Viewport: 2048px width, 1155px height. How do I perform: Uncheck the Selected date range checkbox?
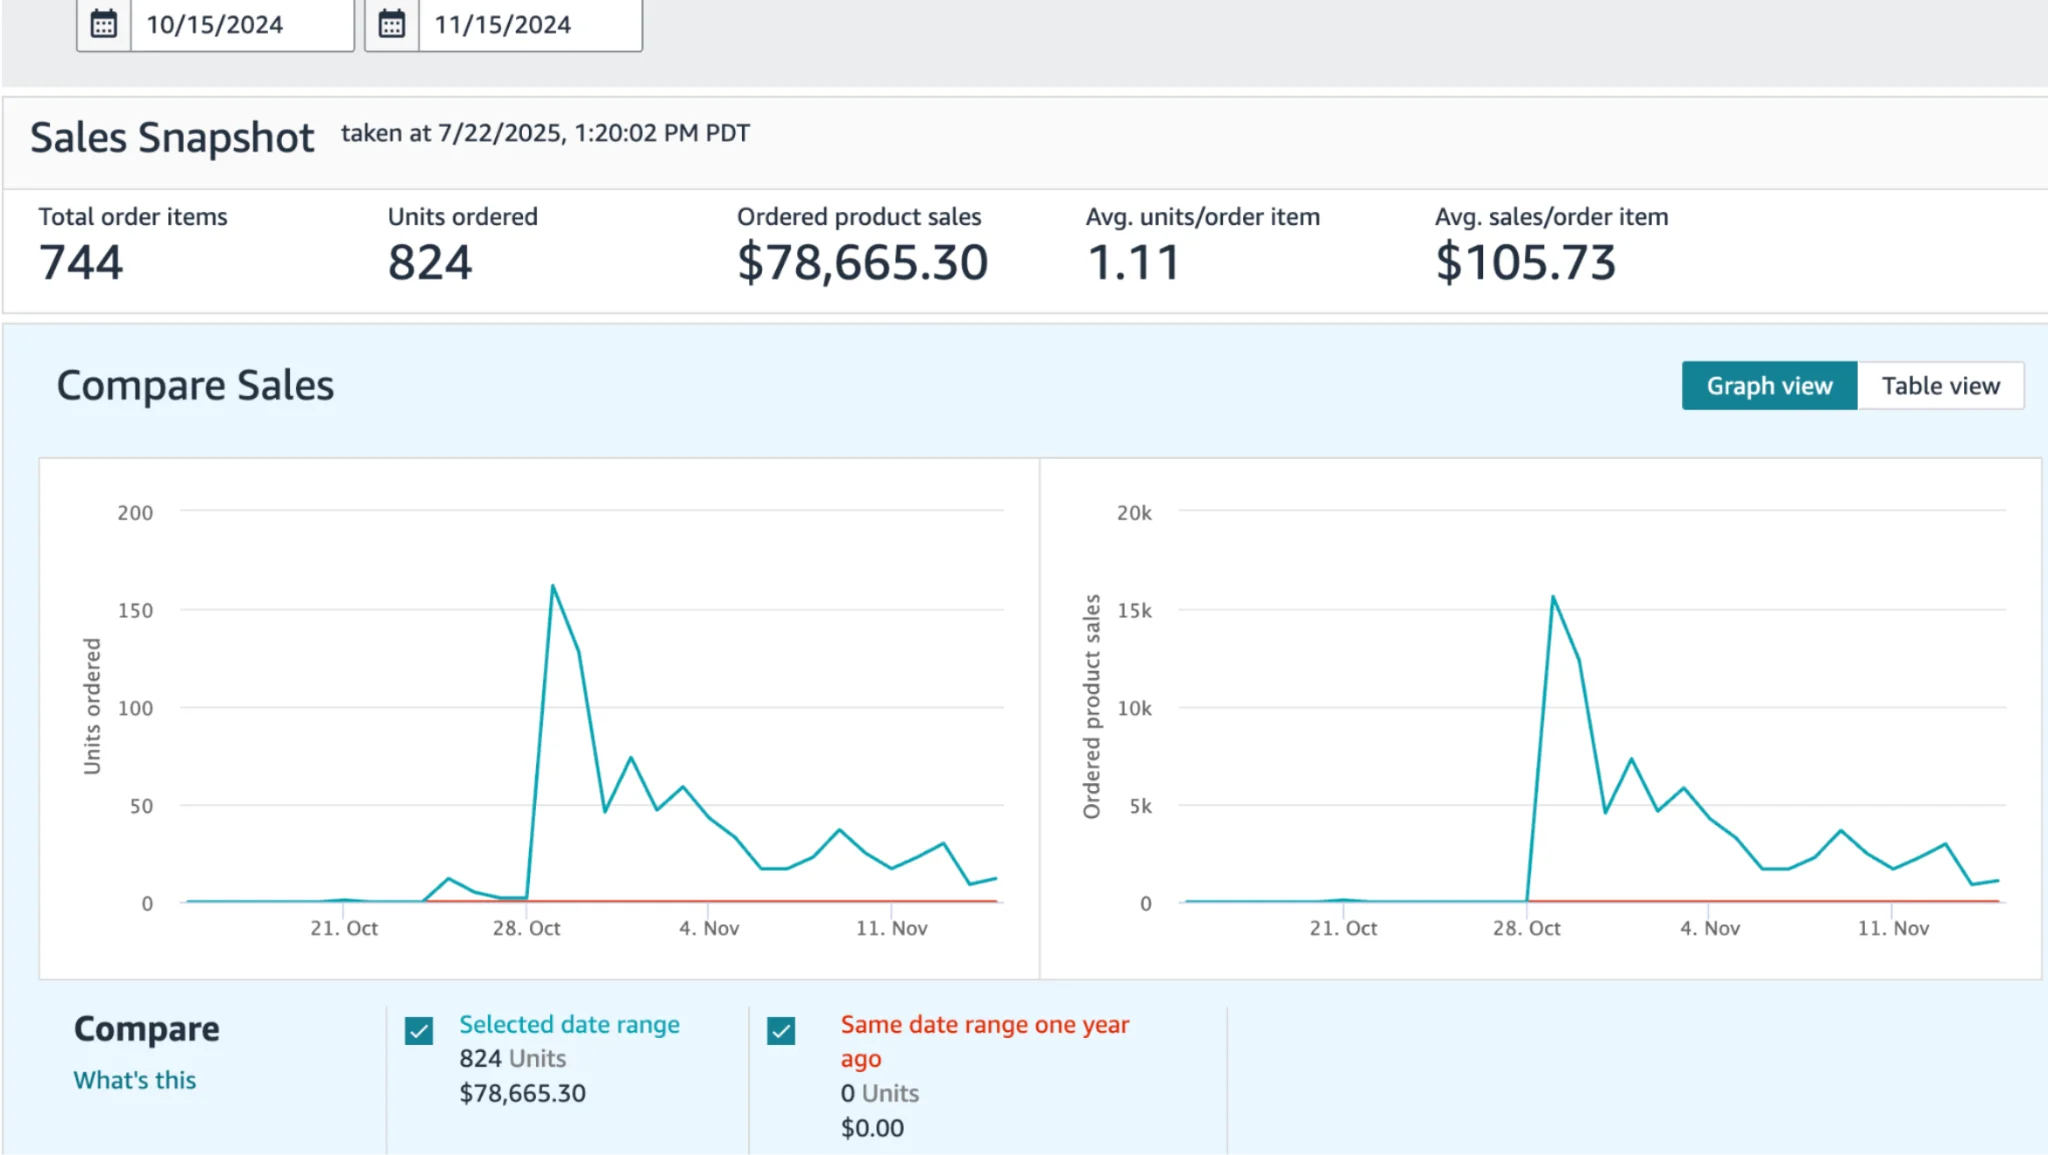coord(419,1031)
